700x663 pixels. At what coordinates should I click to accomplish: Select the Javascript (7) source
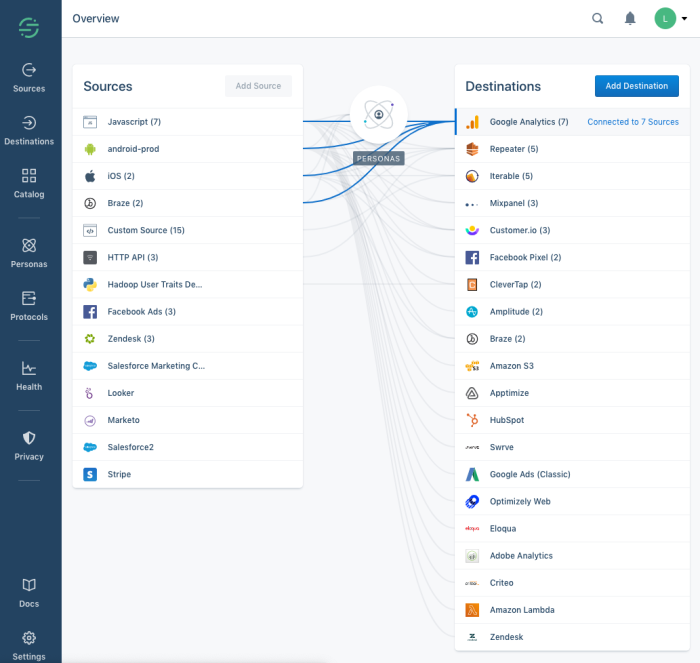click(188, 122)
